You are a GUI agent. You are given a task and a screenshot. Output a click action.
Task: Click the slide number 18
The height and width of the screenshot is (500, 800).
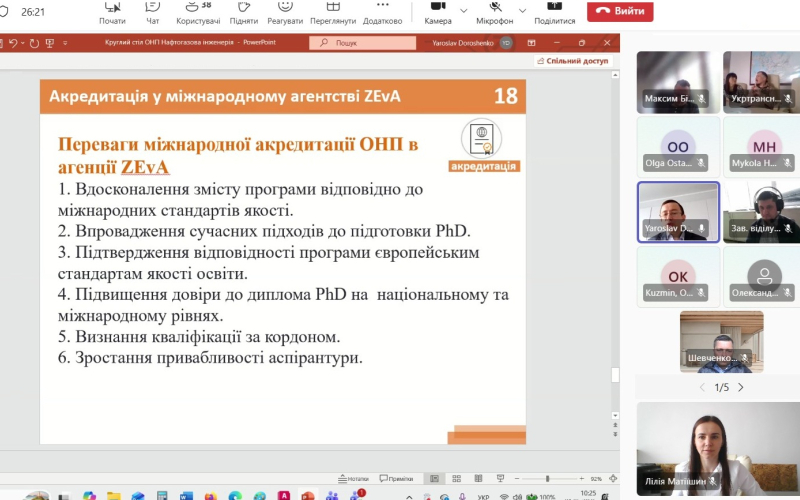pyautogui.click(x=505, y=96)
